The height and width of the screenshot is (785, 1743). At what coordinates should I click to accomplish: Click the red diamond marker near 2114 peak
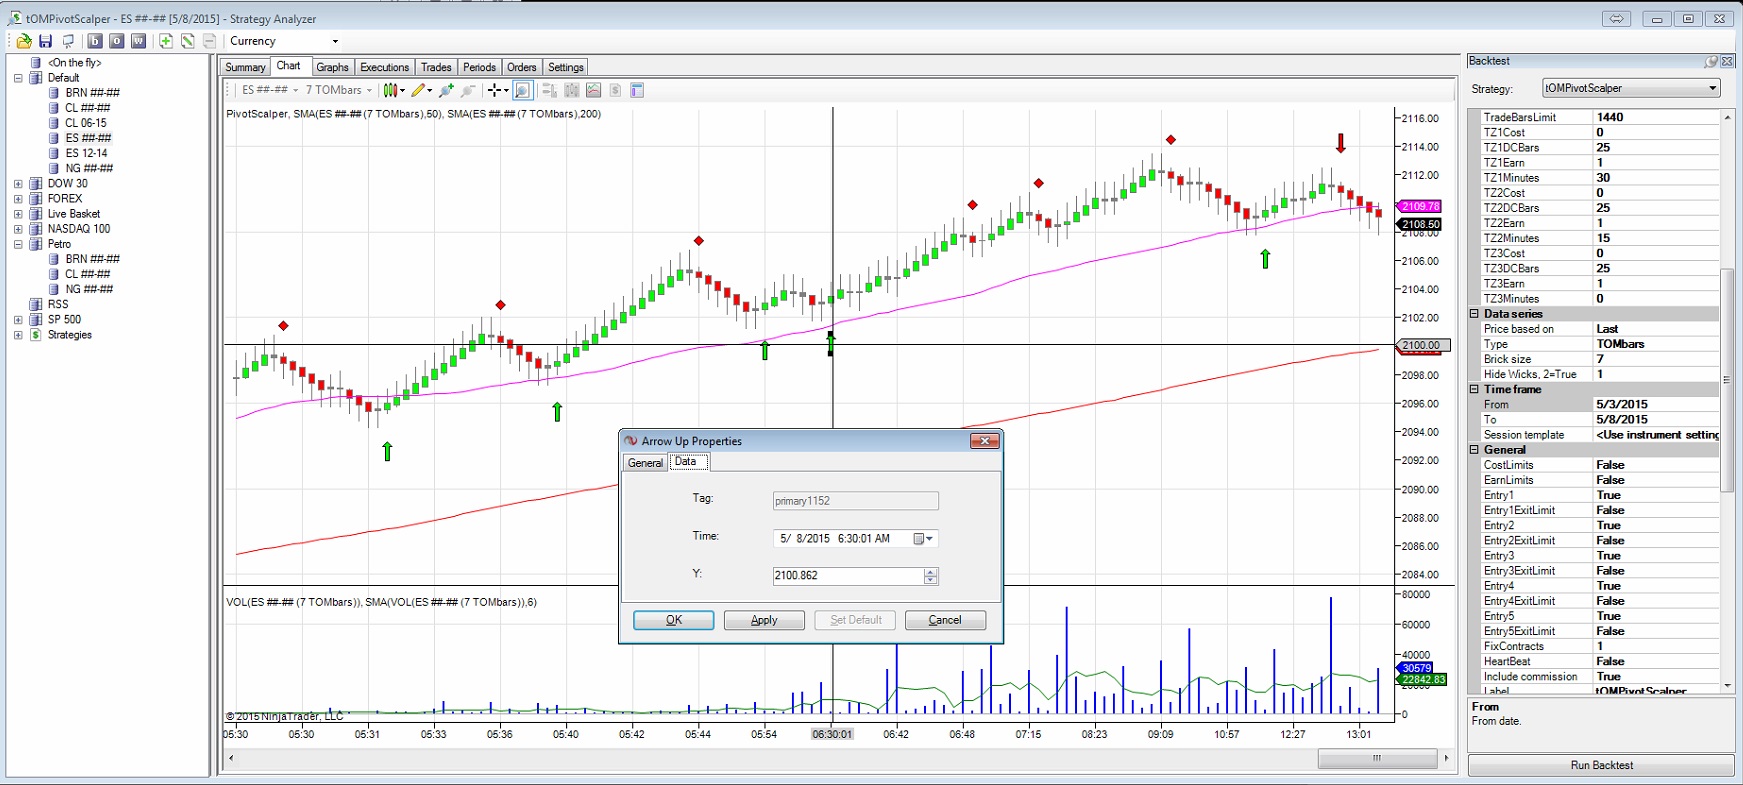1170,140
